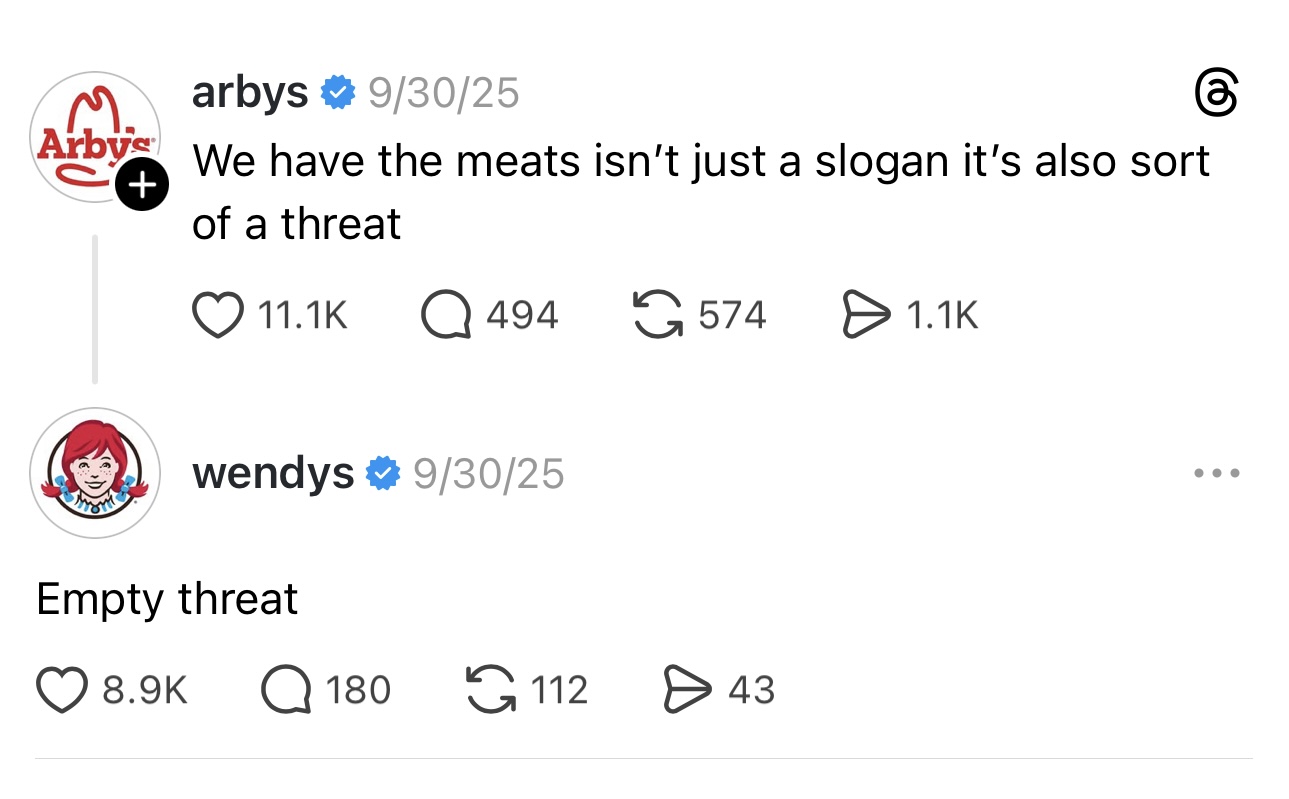Screen dimensions: 1289x799
Task: Open the "Empty threat" reply text
Action: click(x=167, y=600)
